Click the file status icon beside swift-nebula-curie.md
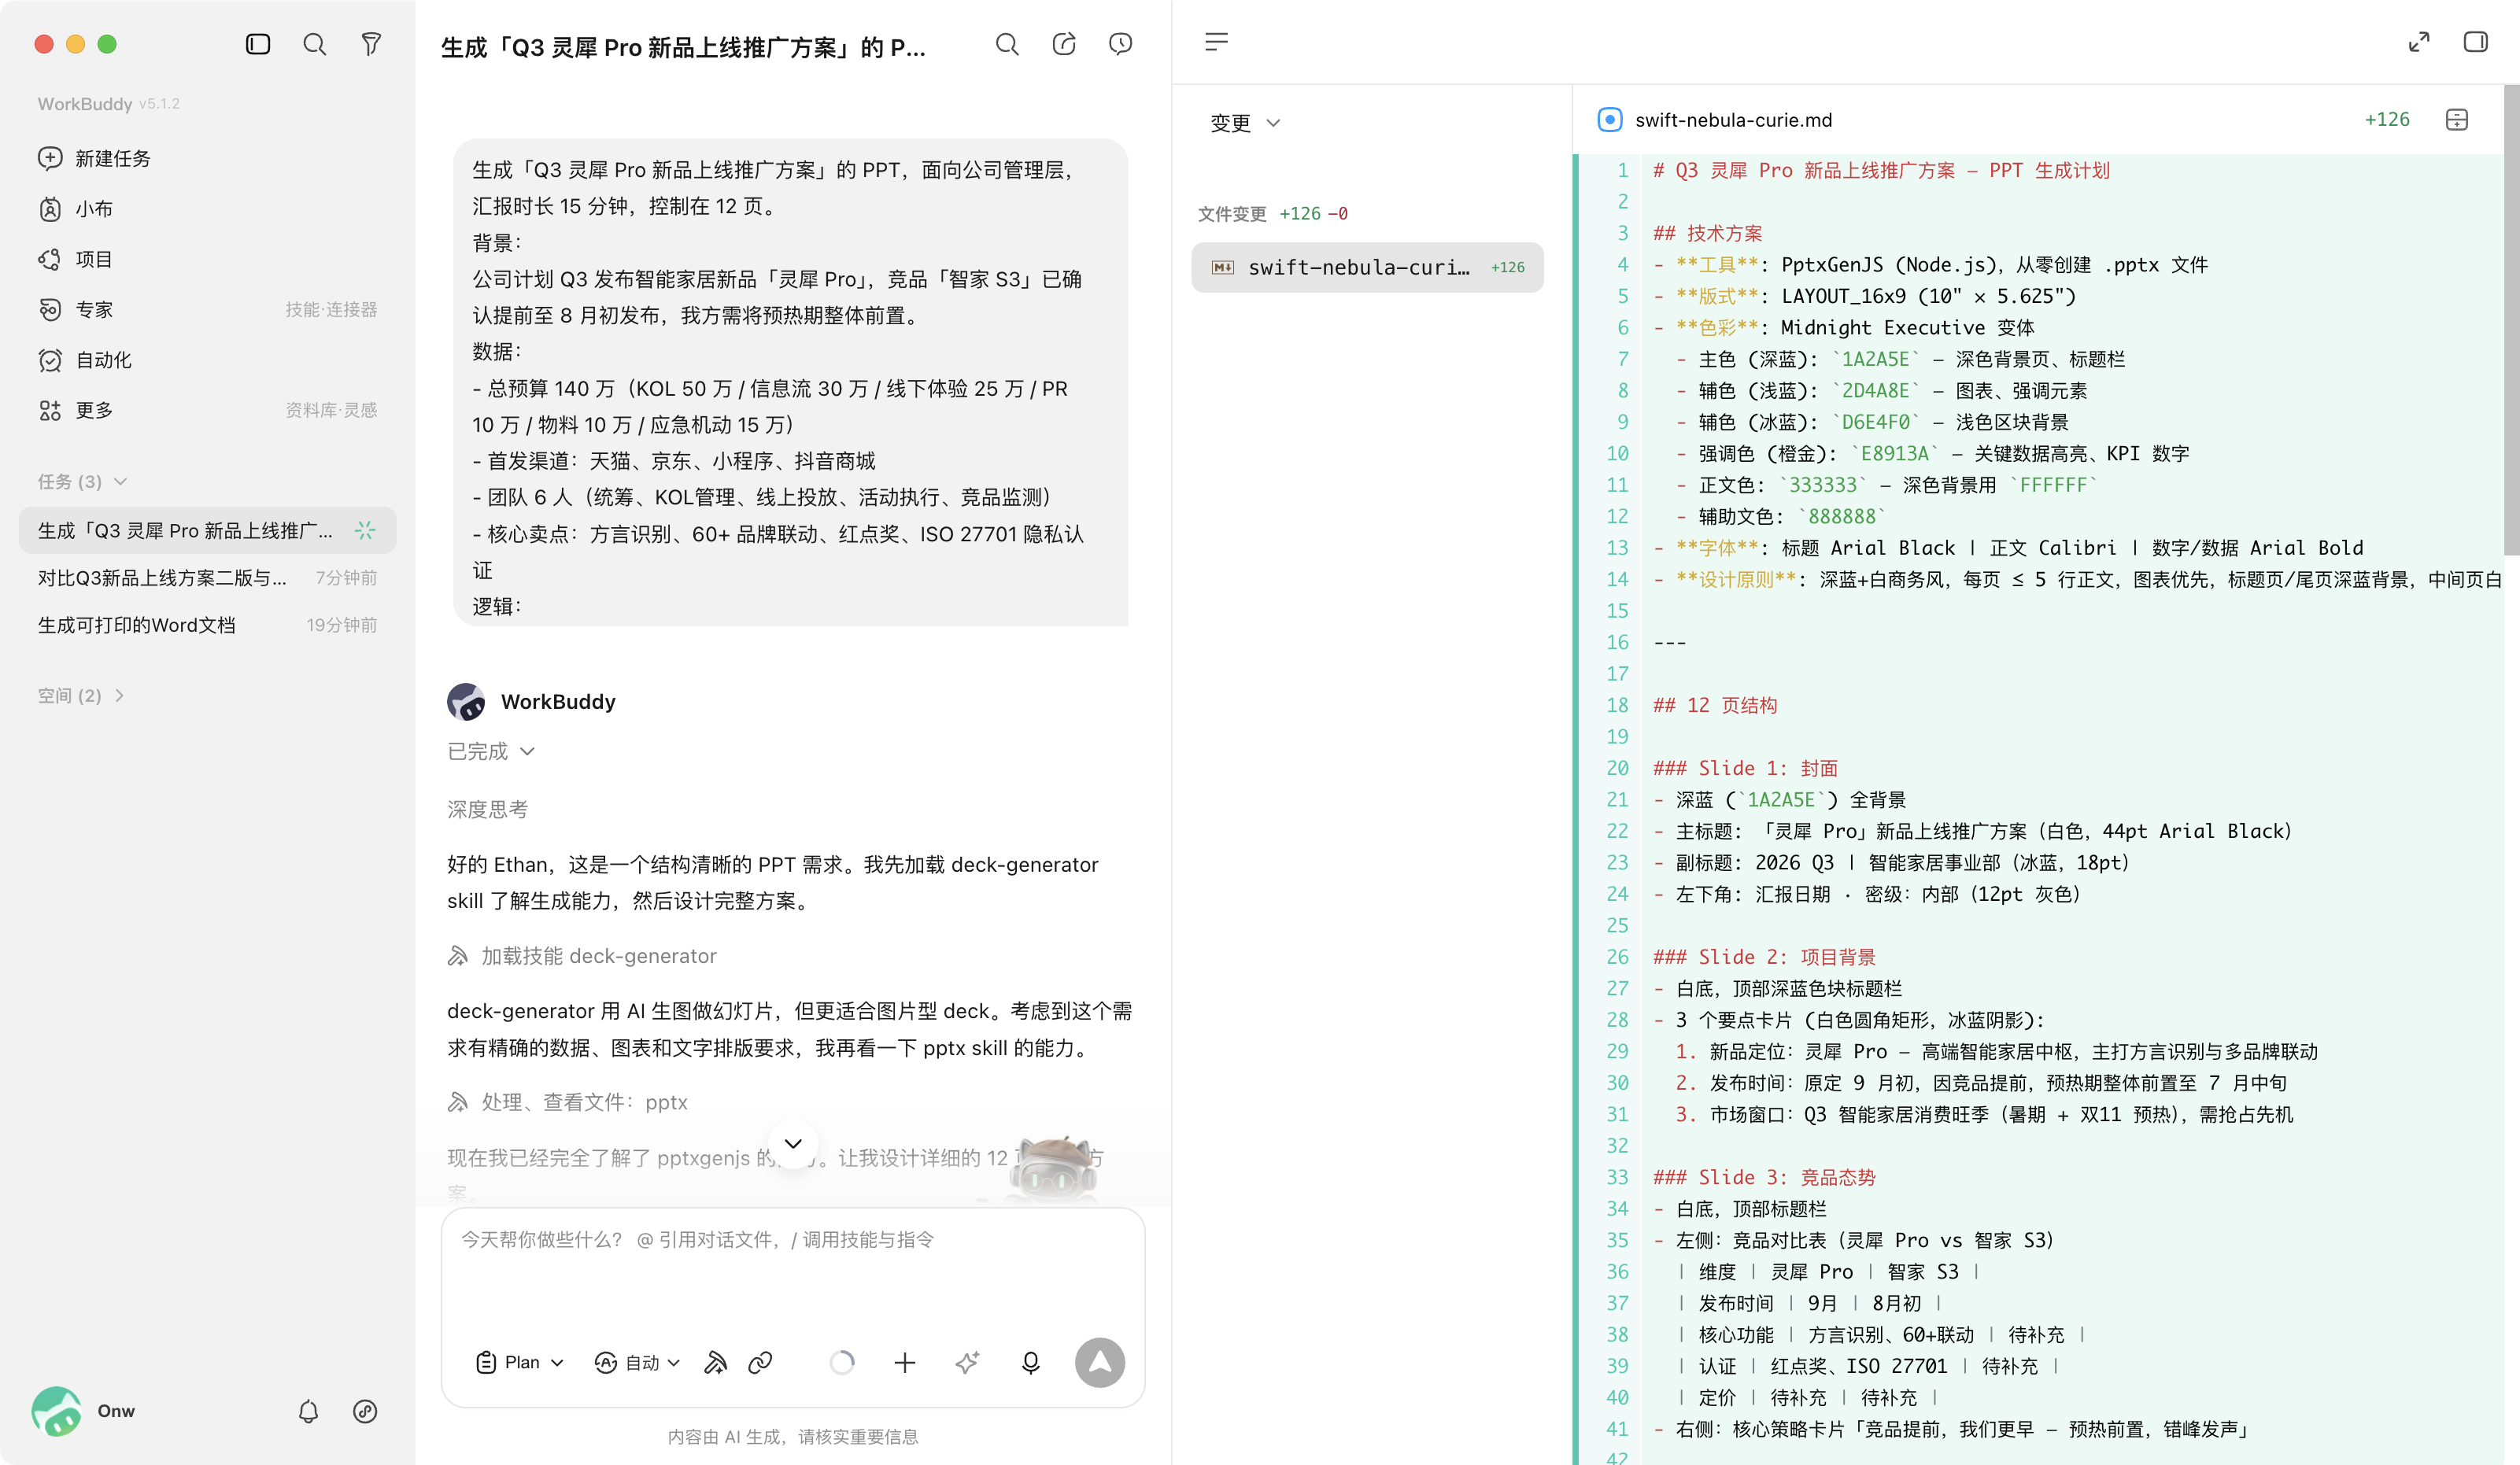Image resolution: width=2520 pixels, height=1465 pixels. point(1610,120)
